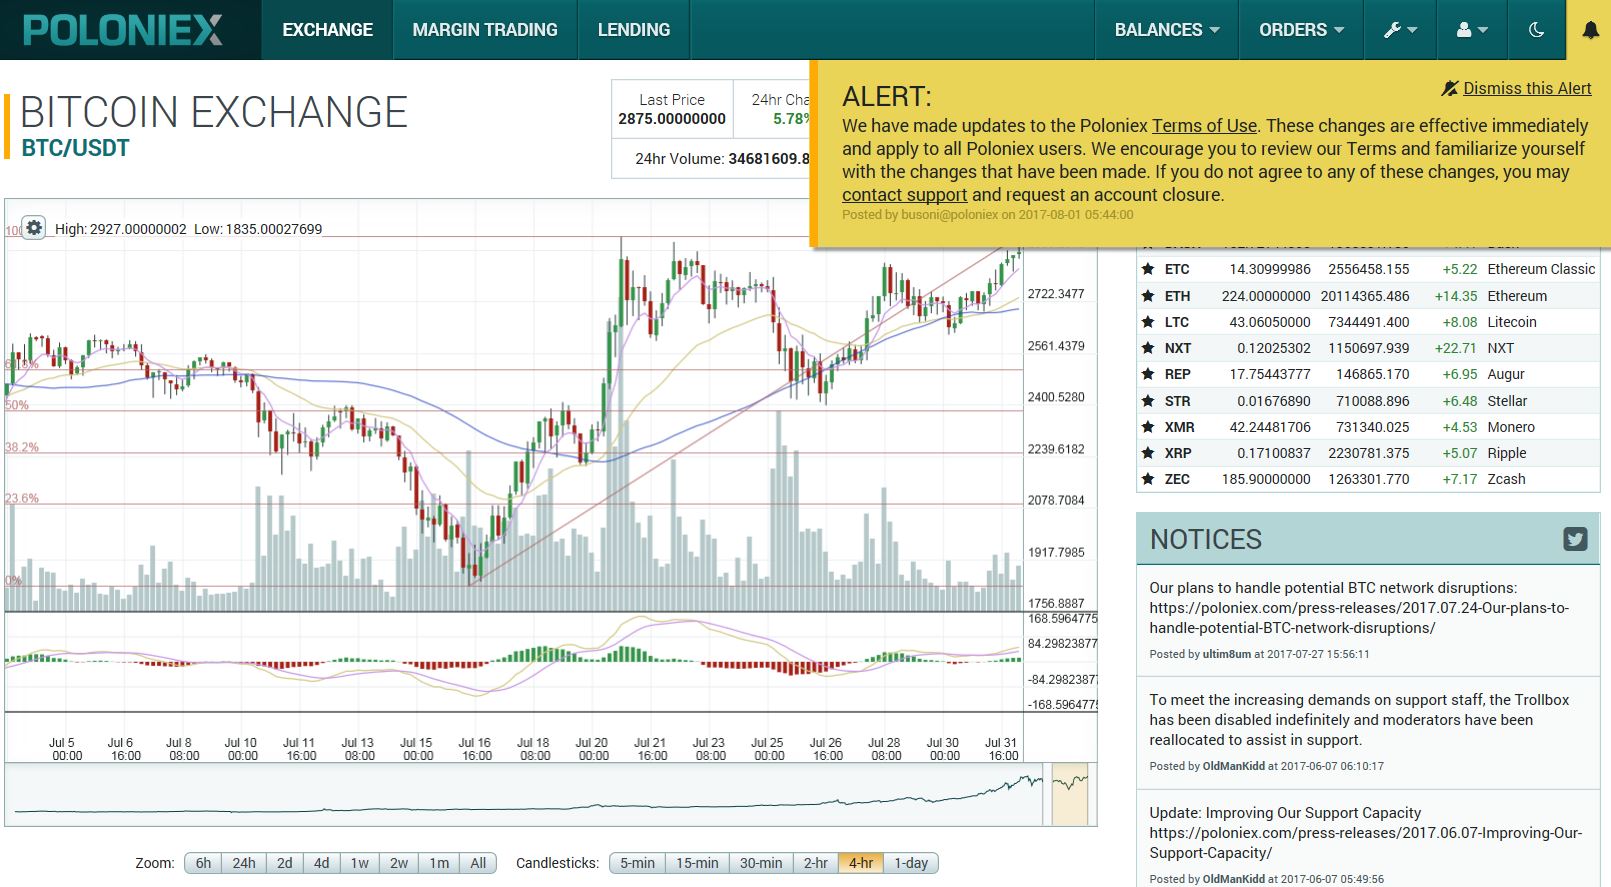Open the notifications bell icon
The image size is (1611, 887).
tap(1590, 30)
